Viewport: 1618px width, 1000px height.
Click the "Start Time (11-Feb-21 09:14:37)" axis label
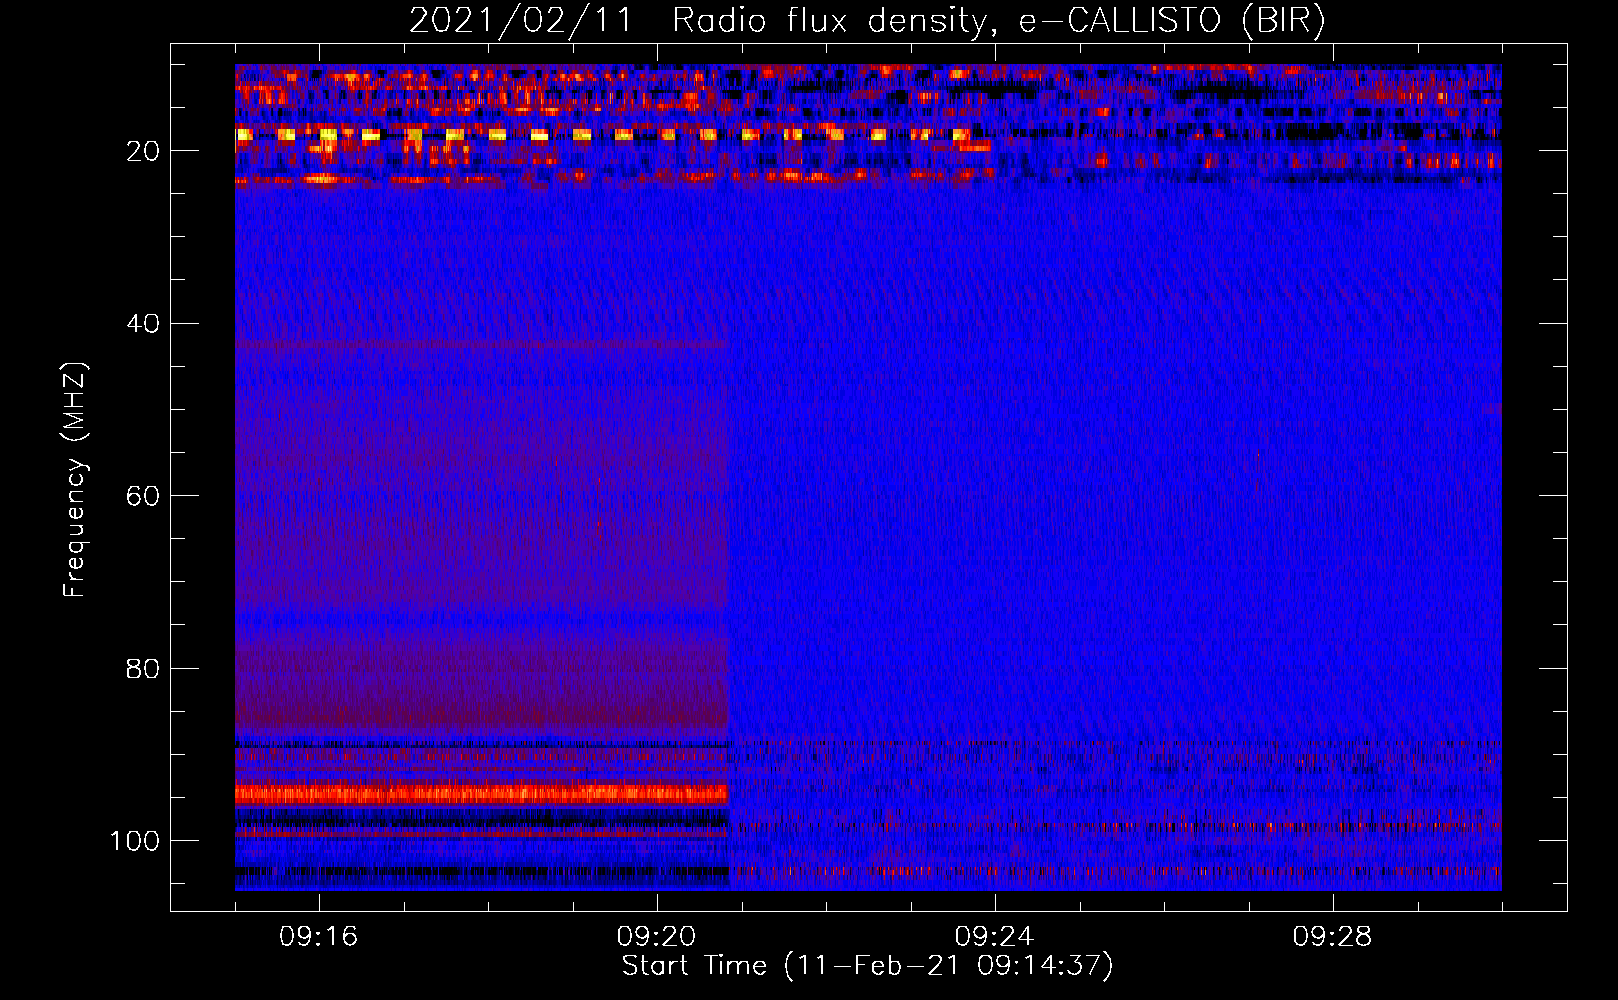(867, 966)
